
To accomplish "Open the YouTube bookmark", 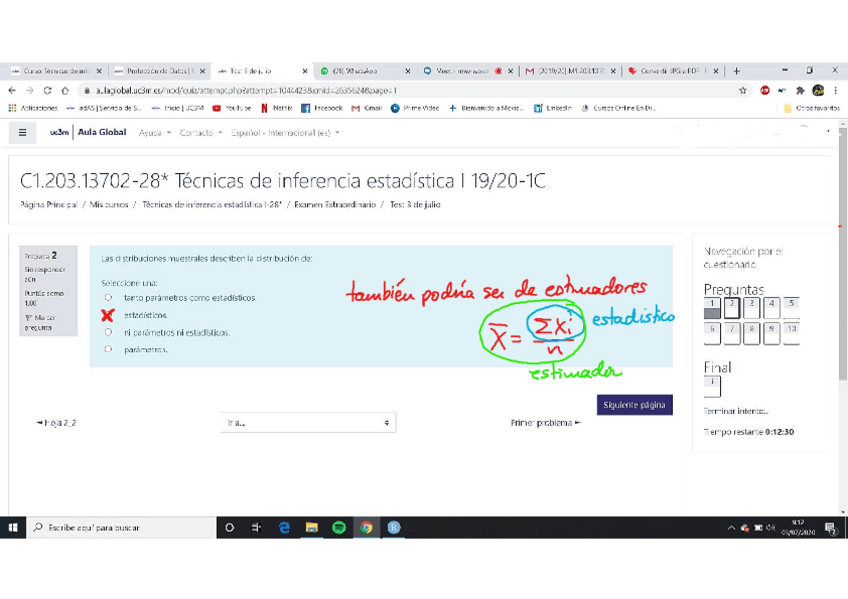I will click(x=231, y=108).
